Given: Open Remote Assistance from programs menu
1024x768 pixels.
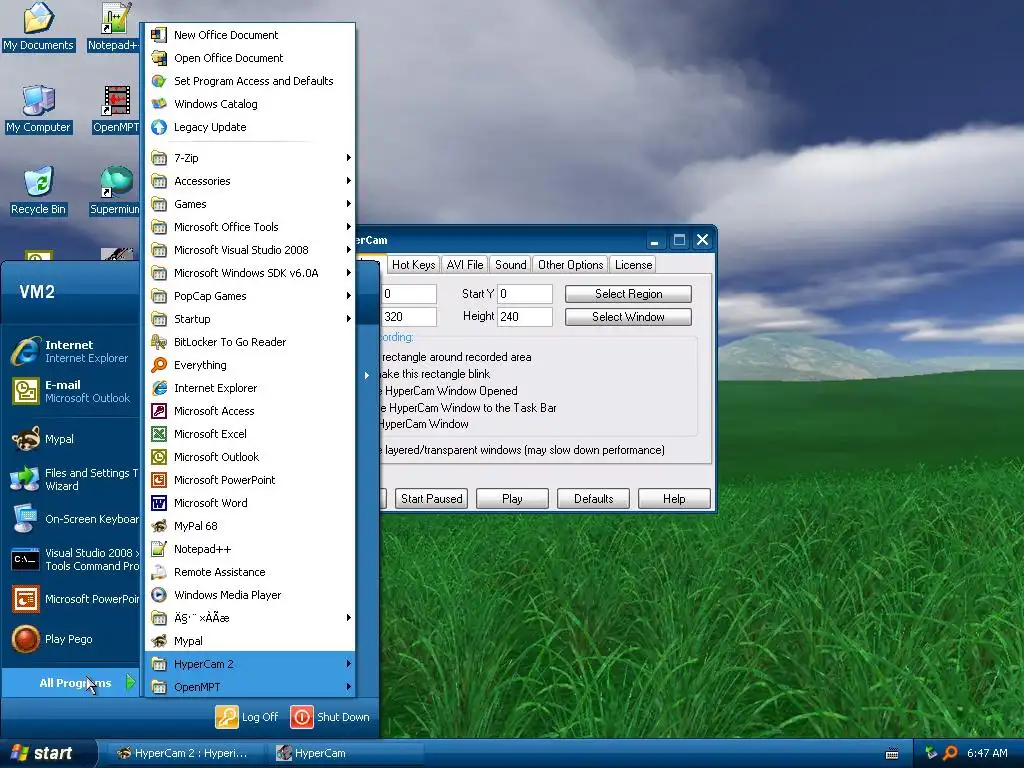Looking at the screenshot, I should [x=249, y=572].
